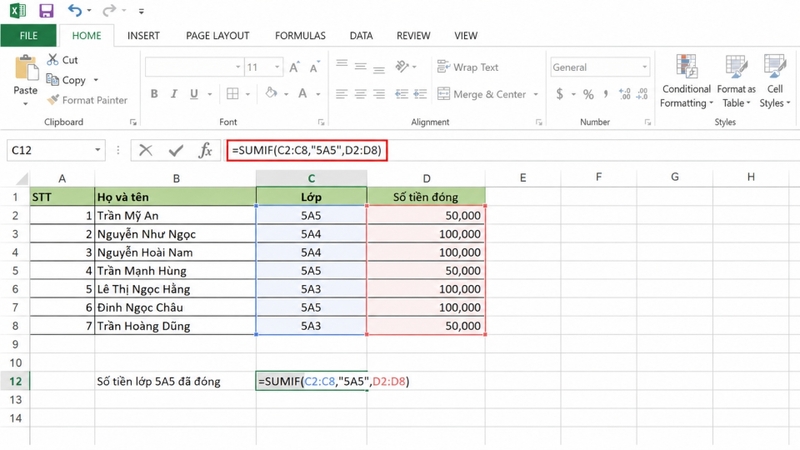The height and width of the screenshot is (450, 800).
Task: Confirm formula with checkmark icon
Action: click(176, 151)
